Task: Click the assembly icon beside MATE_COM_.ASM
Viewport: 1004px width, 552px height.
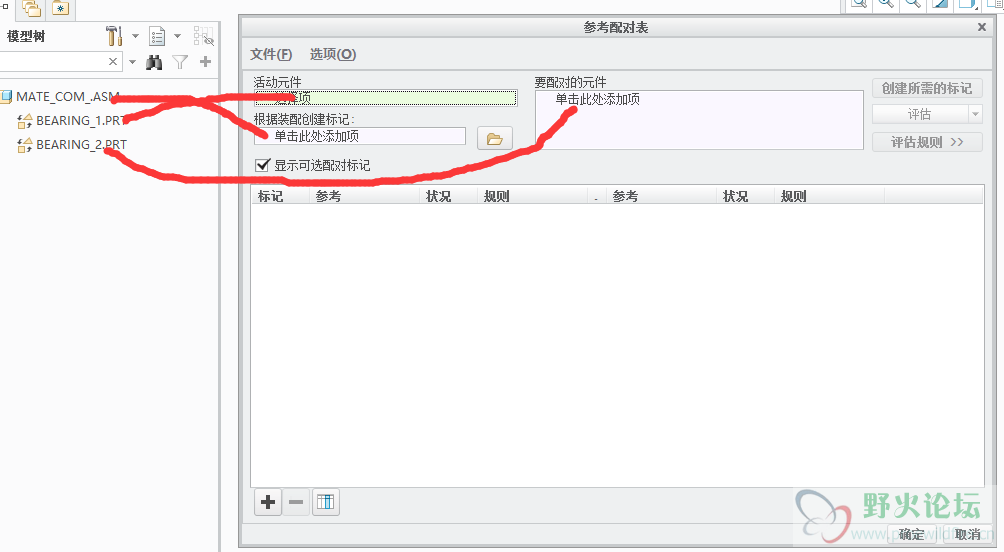Action: point(6,97)
